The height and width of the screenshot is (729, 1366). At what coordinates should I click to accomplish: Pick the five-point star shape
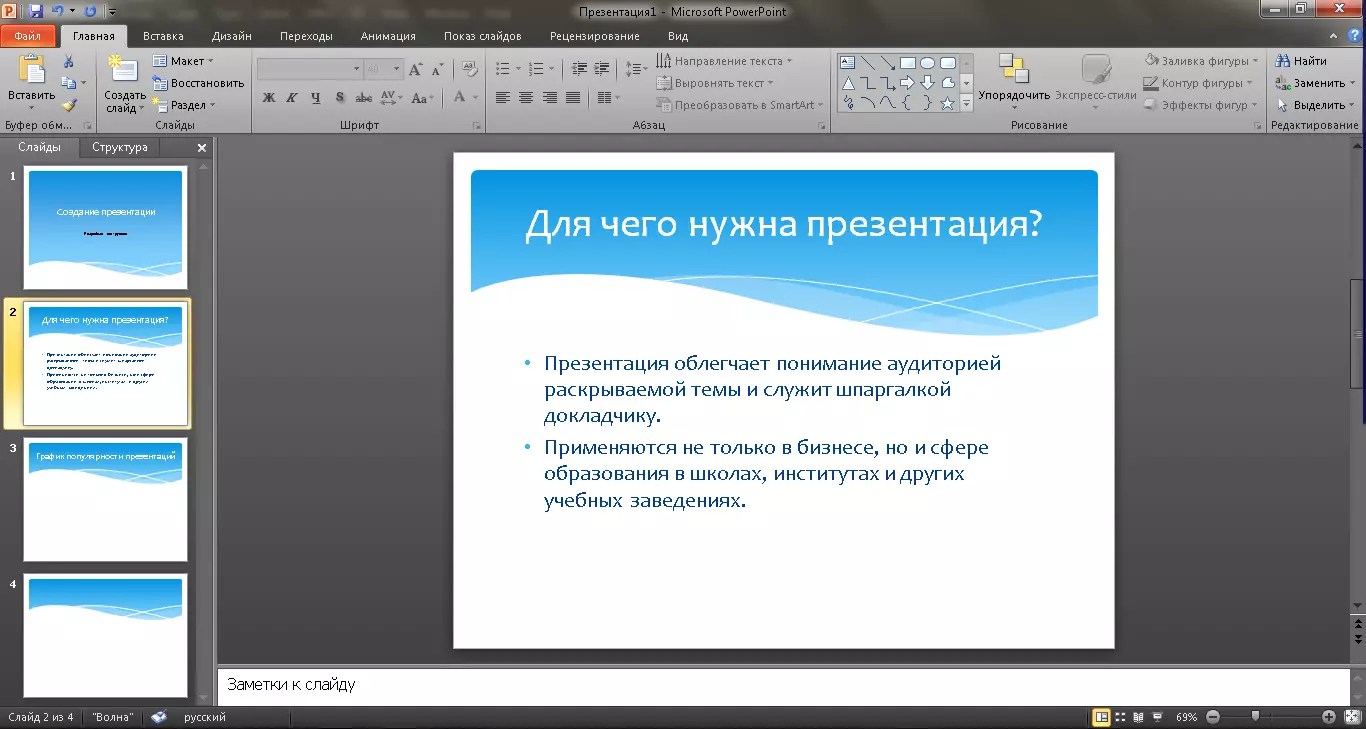947,103
